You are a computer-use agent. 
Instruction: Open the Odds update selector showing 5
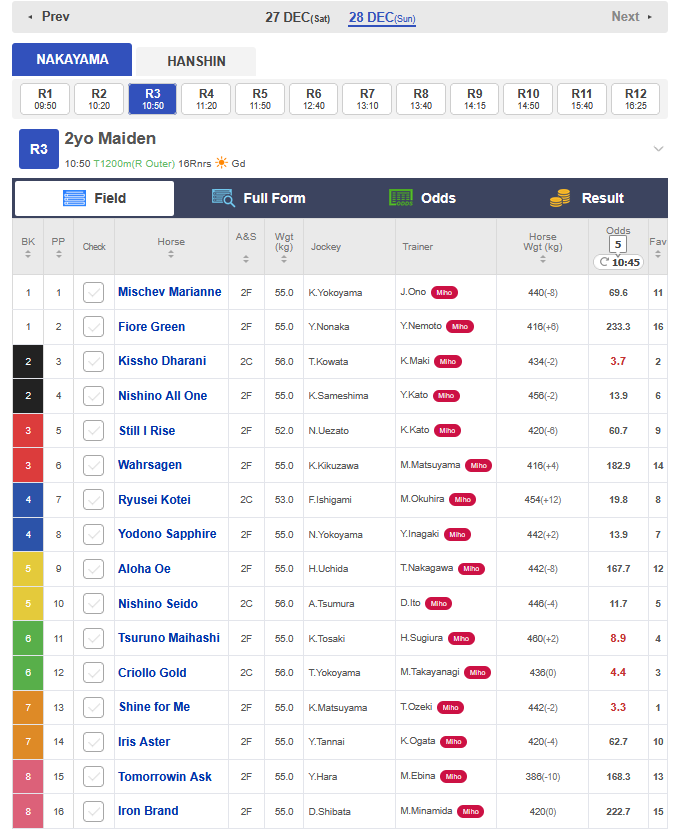point(617,245)
